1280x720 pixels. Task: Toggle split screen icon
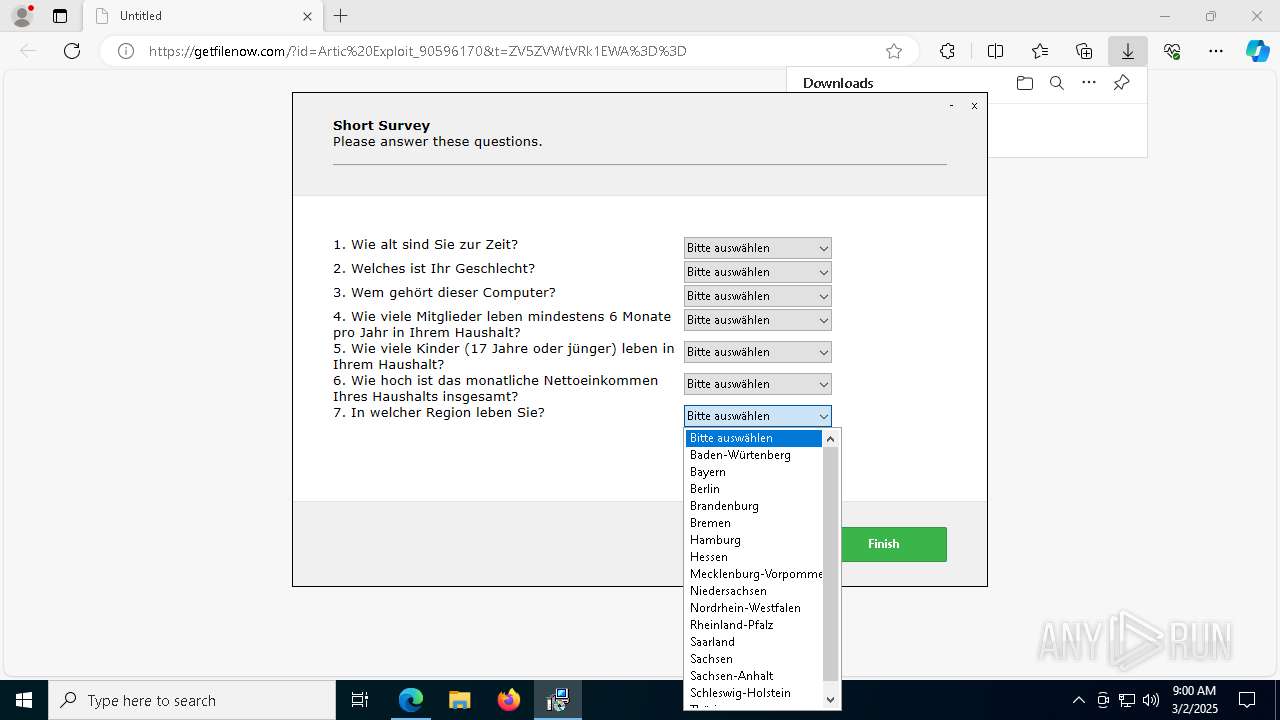pos(995,51)
